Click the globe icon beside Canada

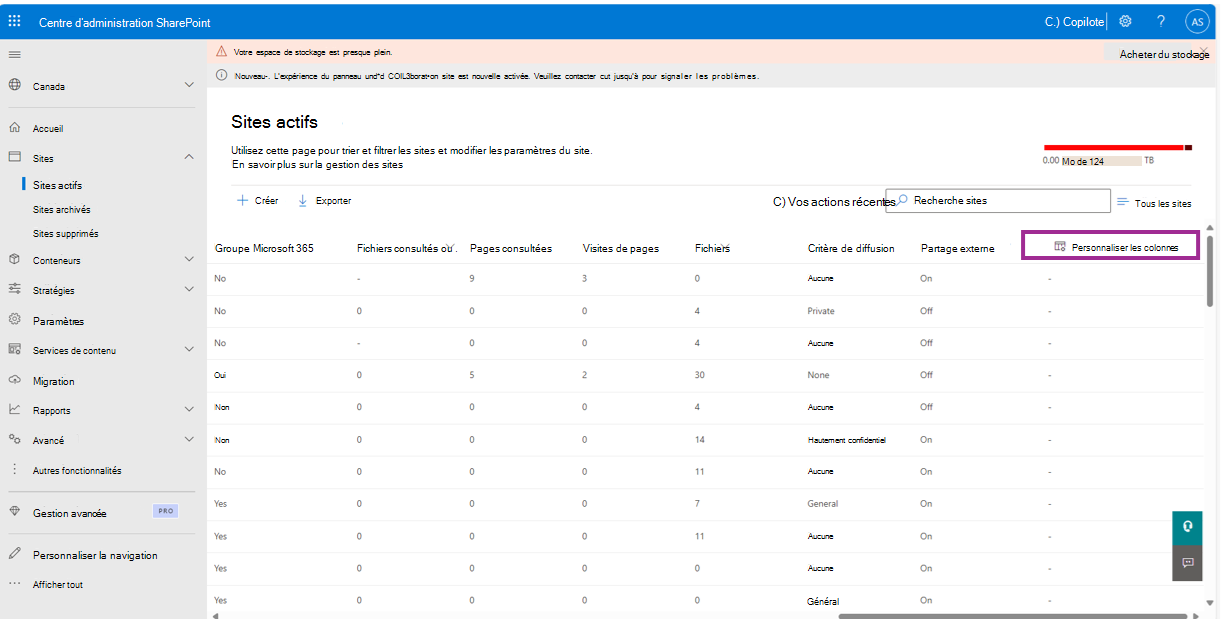point(15,85)
